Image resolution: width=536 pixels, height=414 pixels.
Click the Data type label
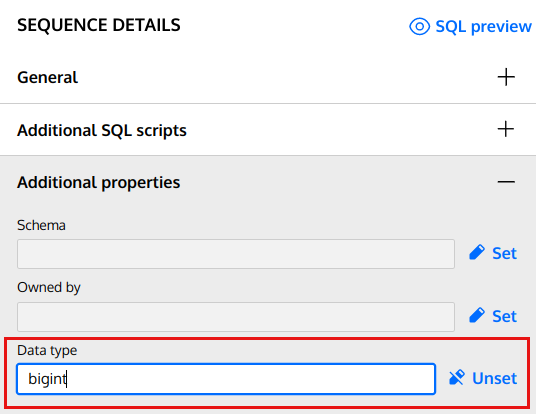[x=47, y=351]
